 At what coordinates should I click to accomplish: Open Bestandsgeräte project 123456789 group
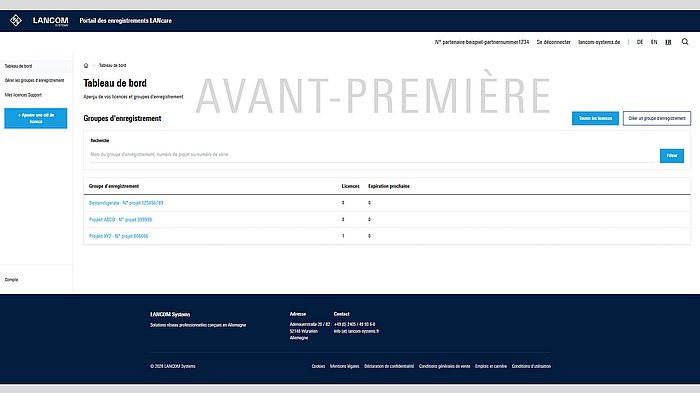pos(126,203)
